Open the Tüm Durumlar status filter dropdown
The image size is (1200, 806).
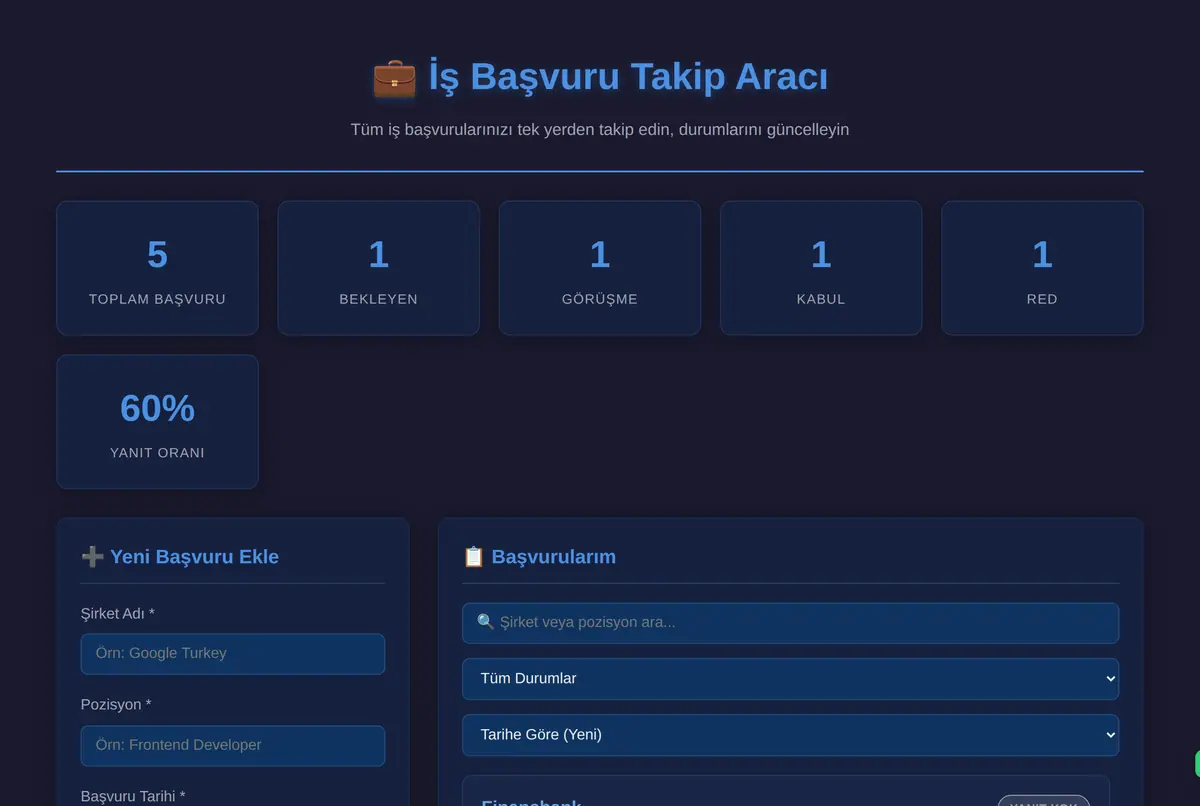[790, 679]
